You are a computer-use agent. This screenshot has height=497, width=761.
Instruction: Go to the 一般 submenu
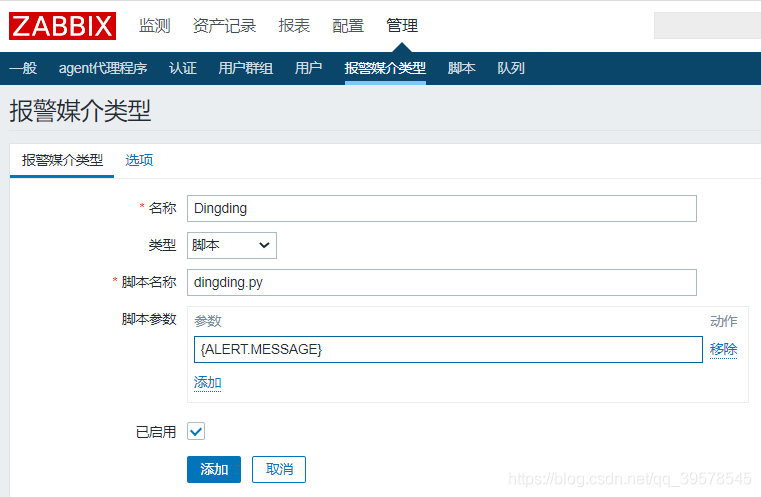pyautogui.click(x=23, y=68)
